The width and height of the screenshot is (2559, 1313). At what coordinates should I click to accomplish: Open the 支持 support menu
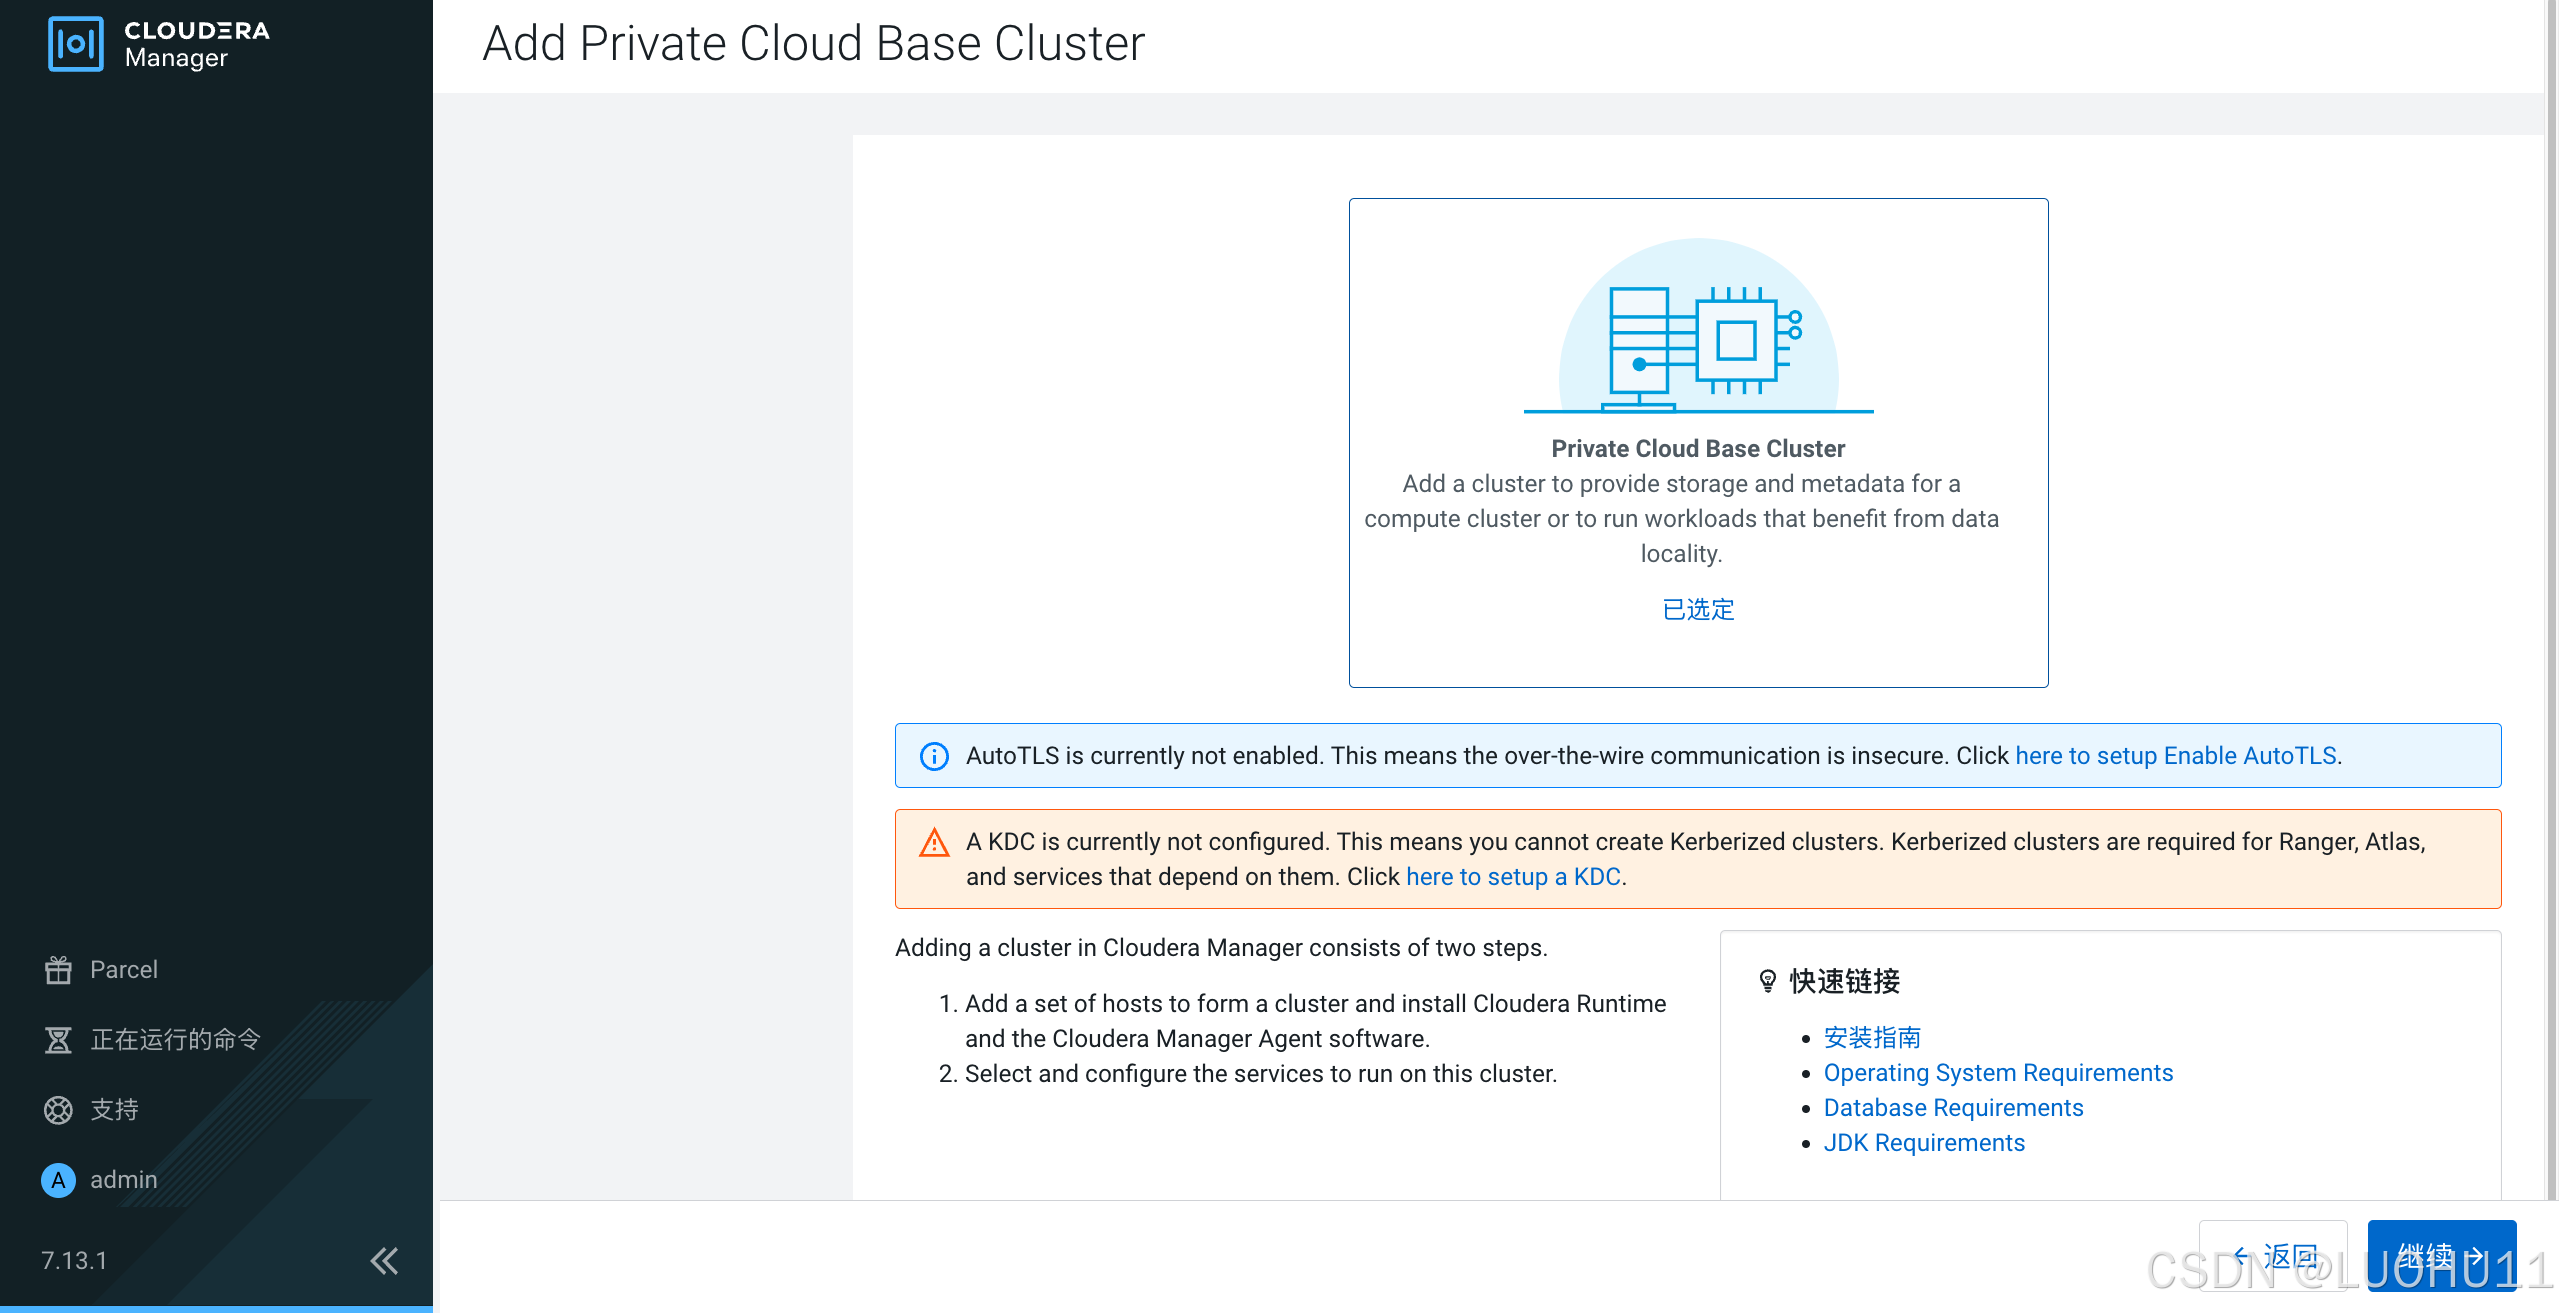(114, 1110)
